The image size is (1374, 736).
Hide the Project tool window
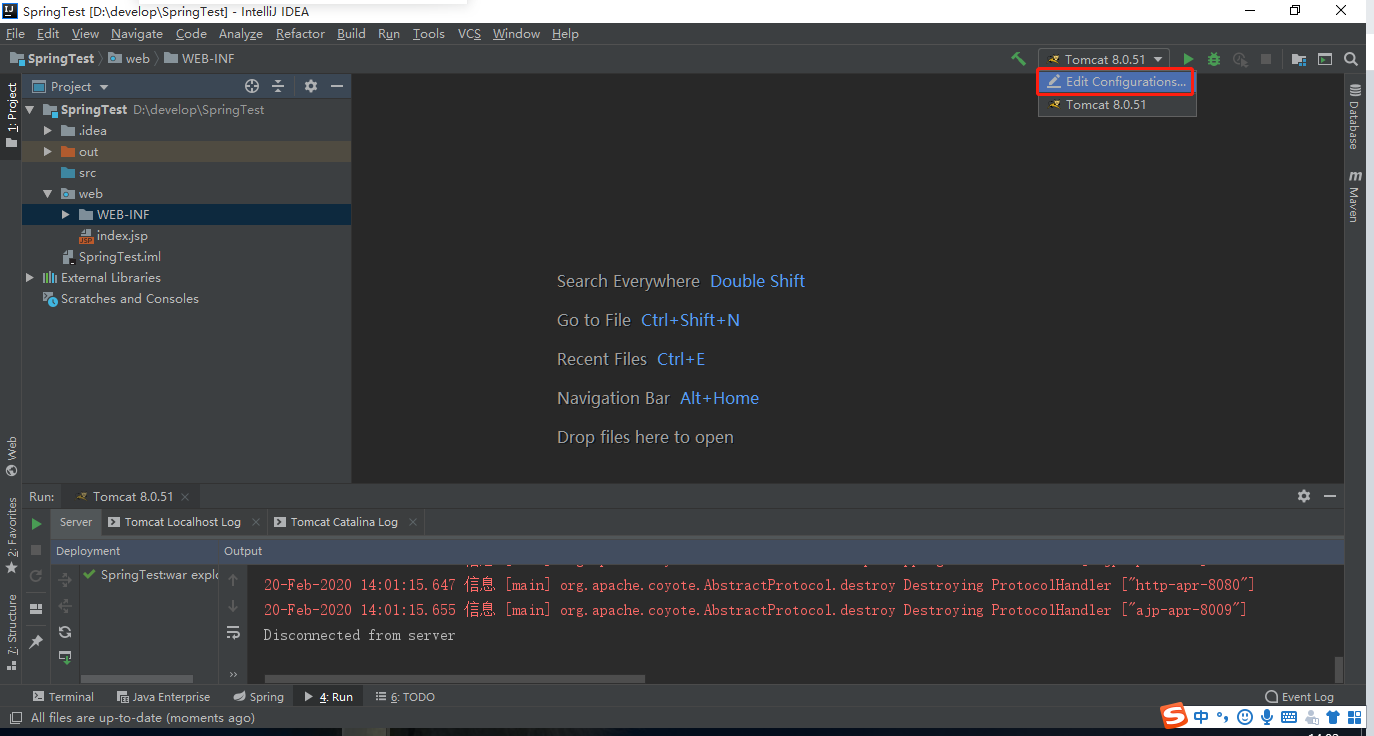(x=337, y=86)
